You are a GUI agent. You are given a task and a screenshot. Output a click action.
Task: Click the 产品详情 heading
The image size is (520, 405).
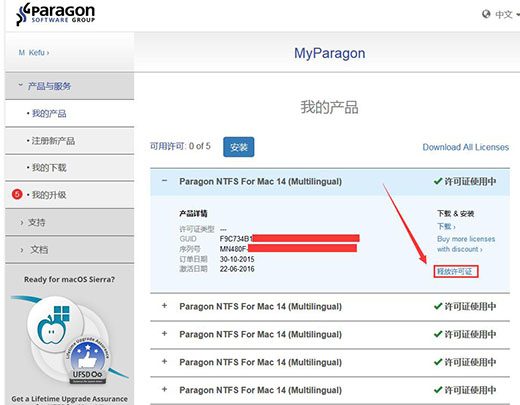pos(193,214)
